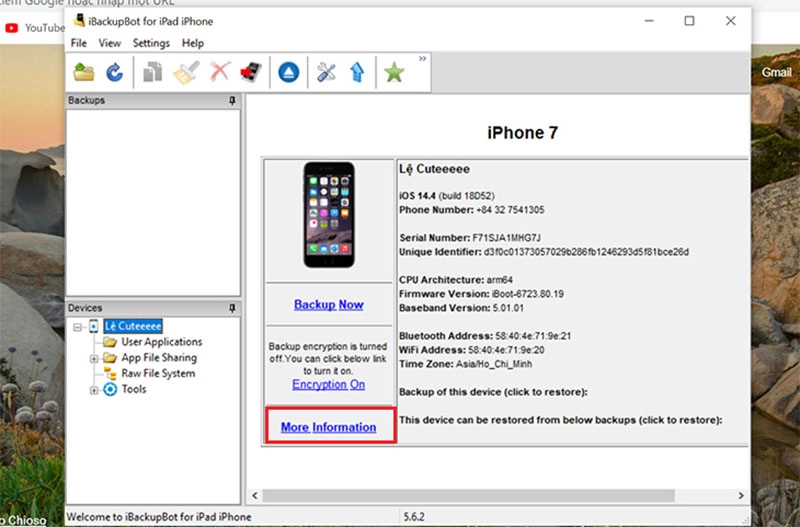Open backup folder toolbar icon
Image resolution: width=800 pixels, height=527 pixels.
click(84, 72)
